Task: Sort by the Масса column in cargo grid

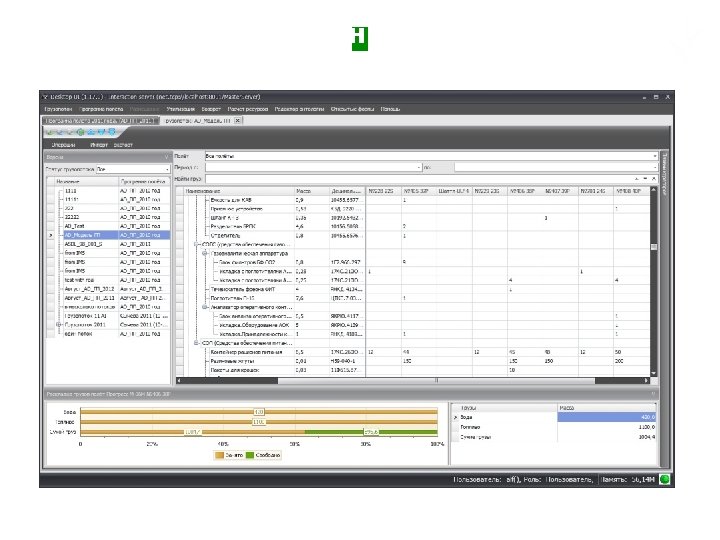Action: 311,191
